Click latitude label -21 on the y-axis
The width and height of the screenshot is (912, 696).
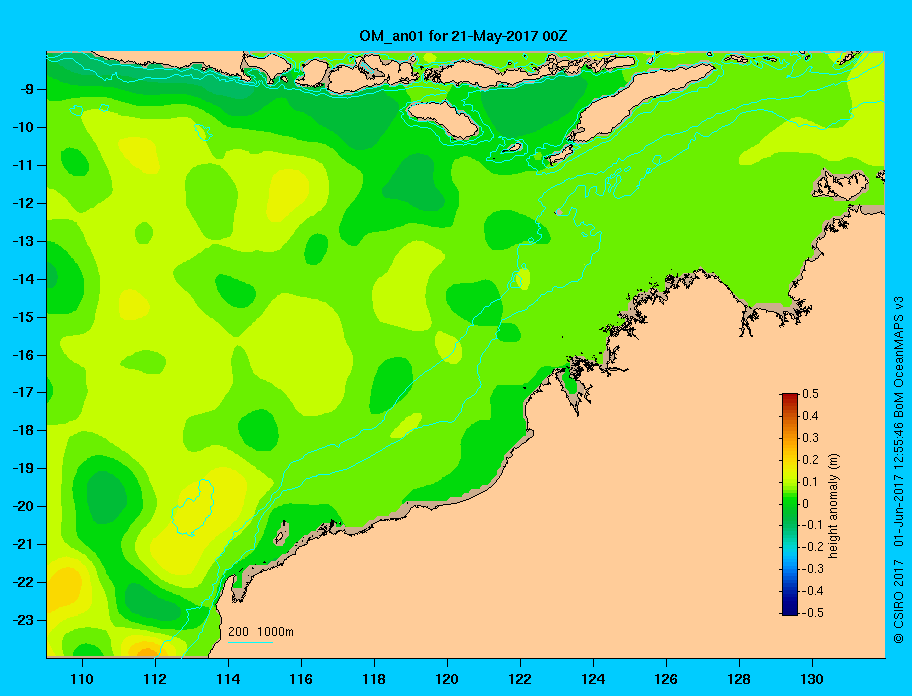[24, 544]
